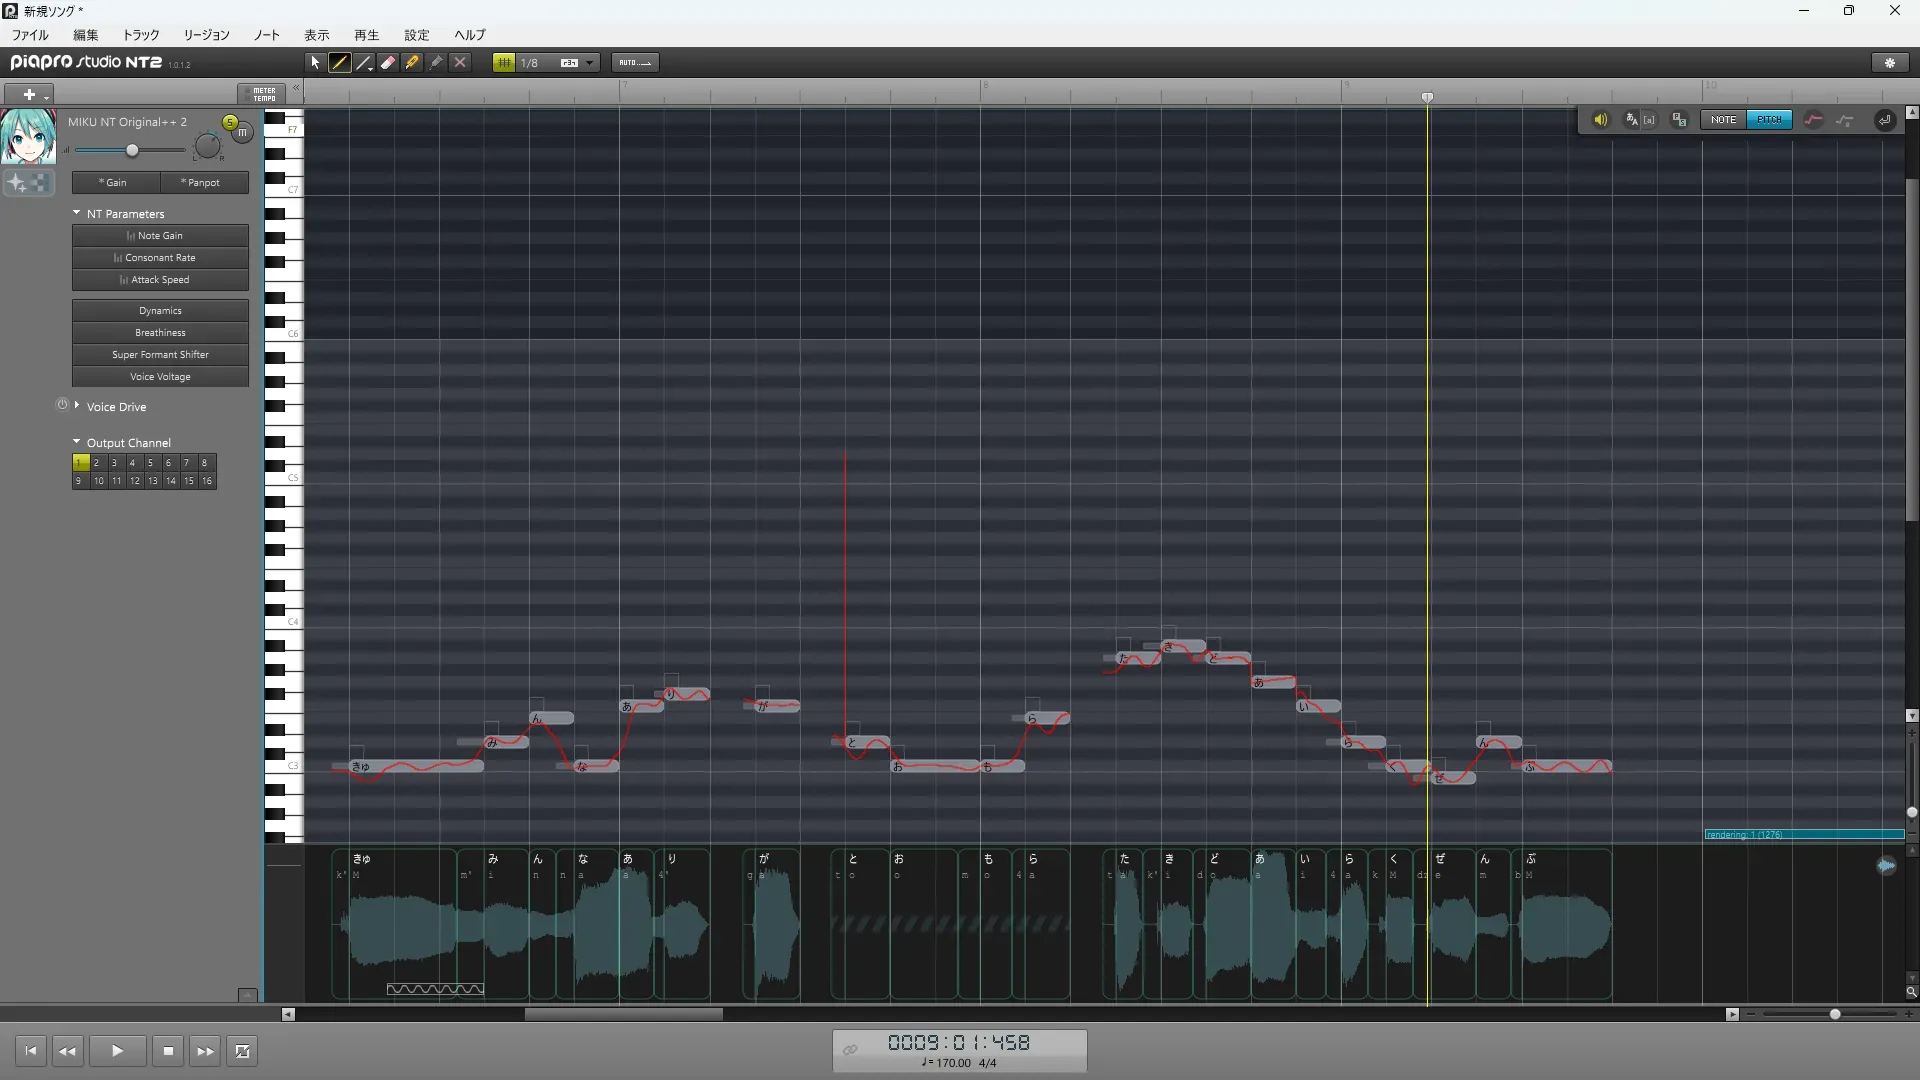Image resolution: width=1920 pixels, height=1080 pixels.
Task: Open the トラック menu
Action: 141,35
